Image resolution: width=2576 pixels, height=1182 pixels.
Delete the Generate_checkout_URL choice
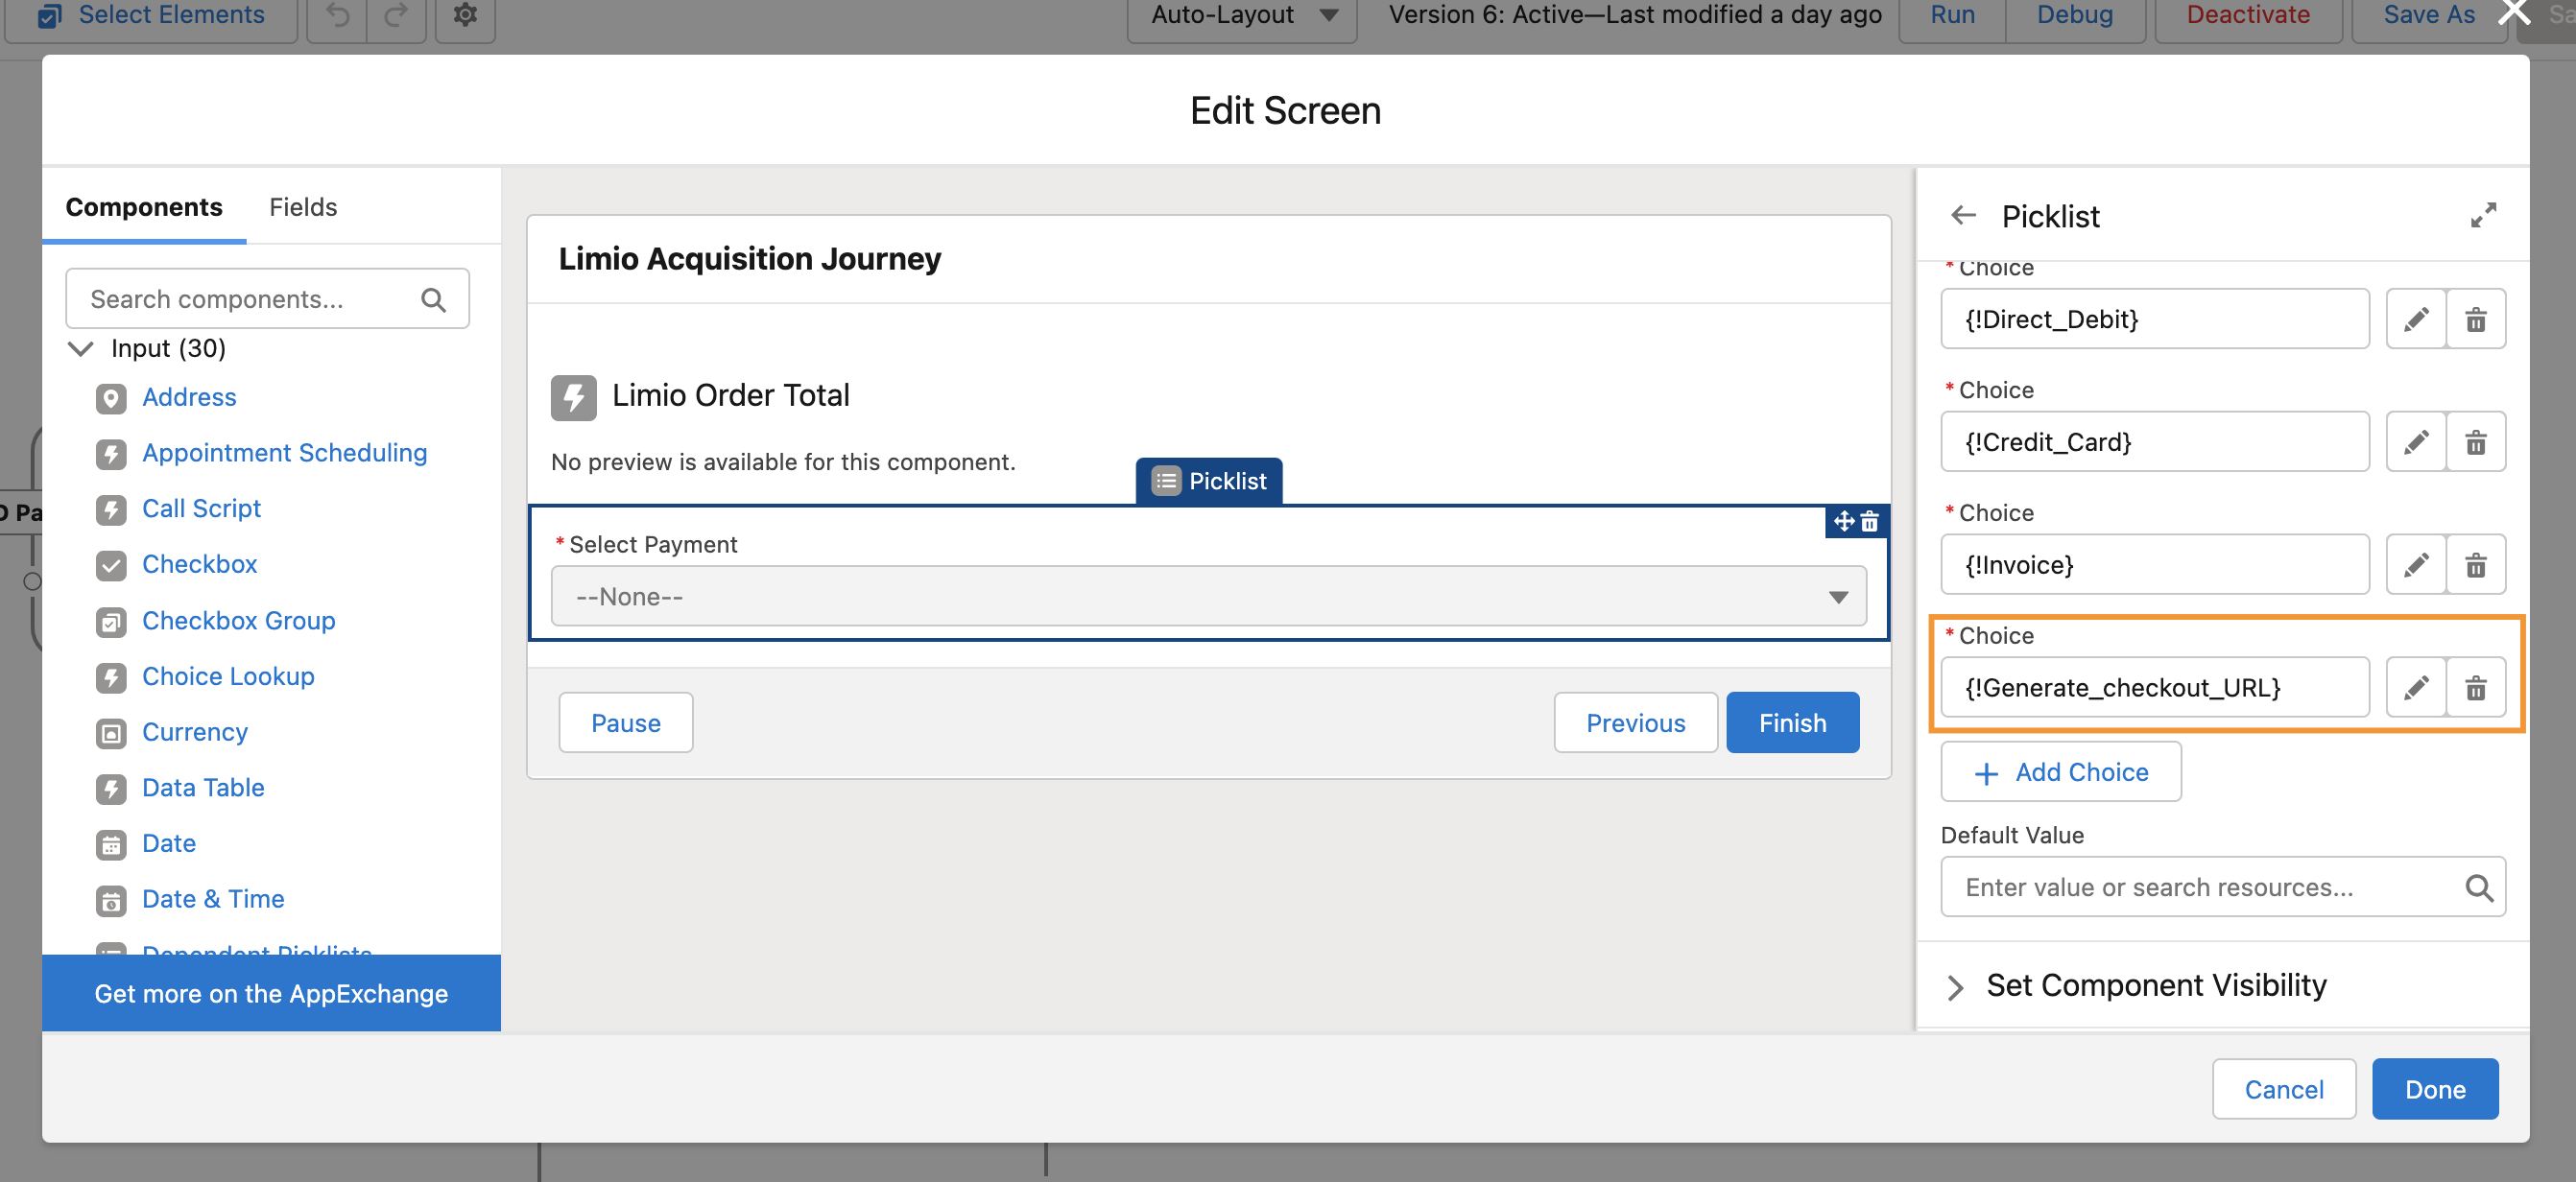(x=2475, y=688)
